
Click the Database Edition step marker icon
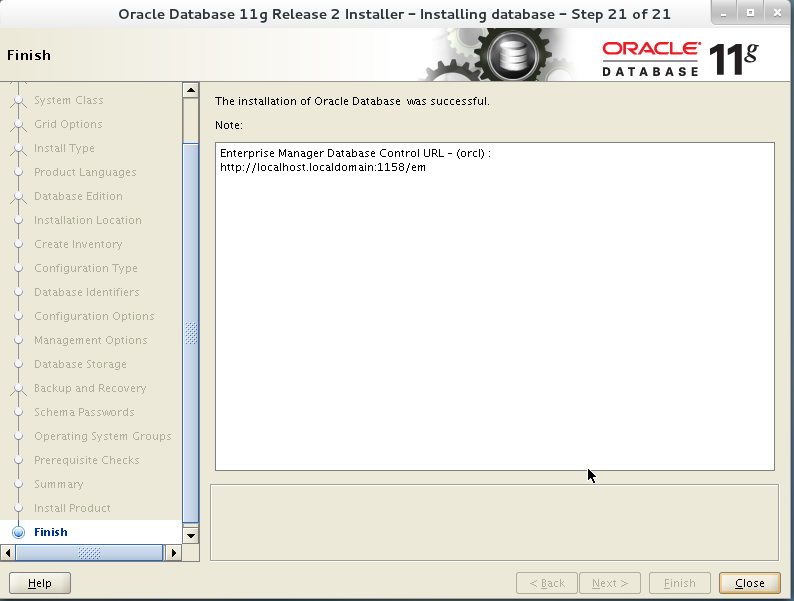point(19,196)
